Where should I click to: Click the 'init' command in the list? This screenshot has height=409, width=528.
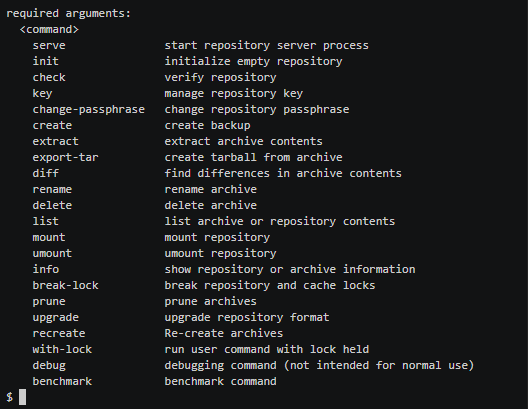45,61
